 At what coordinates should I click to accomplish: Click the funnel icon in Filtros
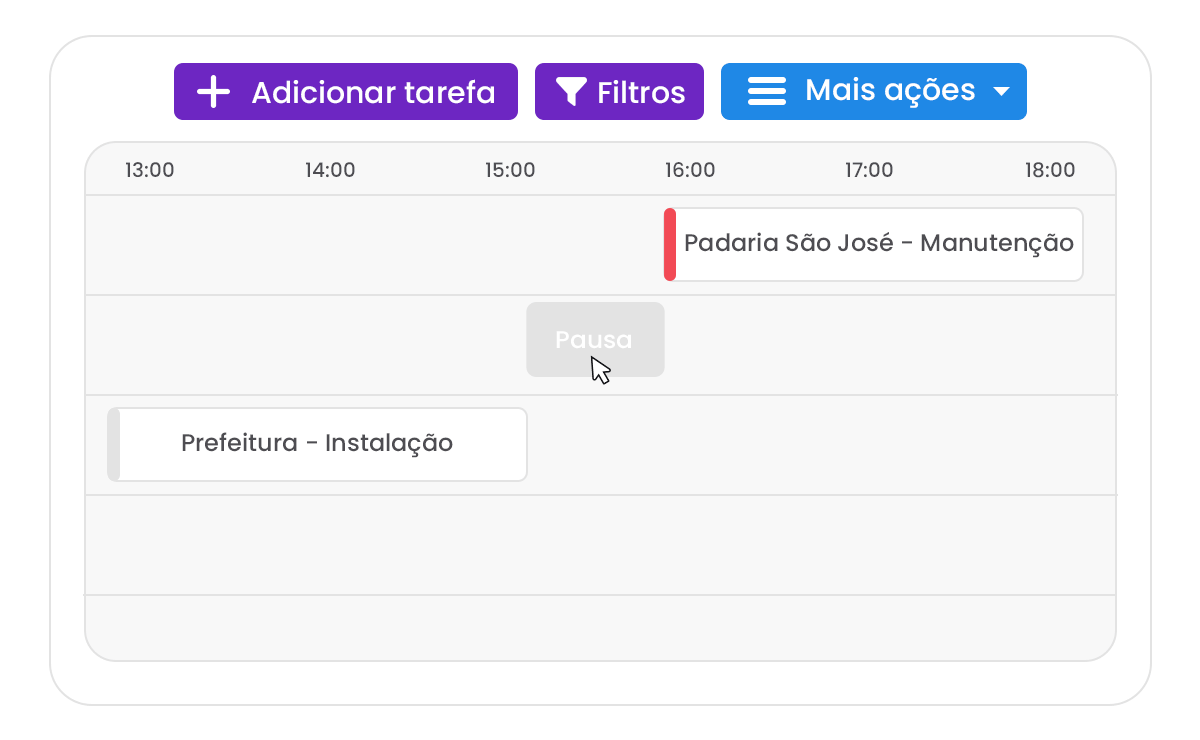(x=570, y=92)
